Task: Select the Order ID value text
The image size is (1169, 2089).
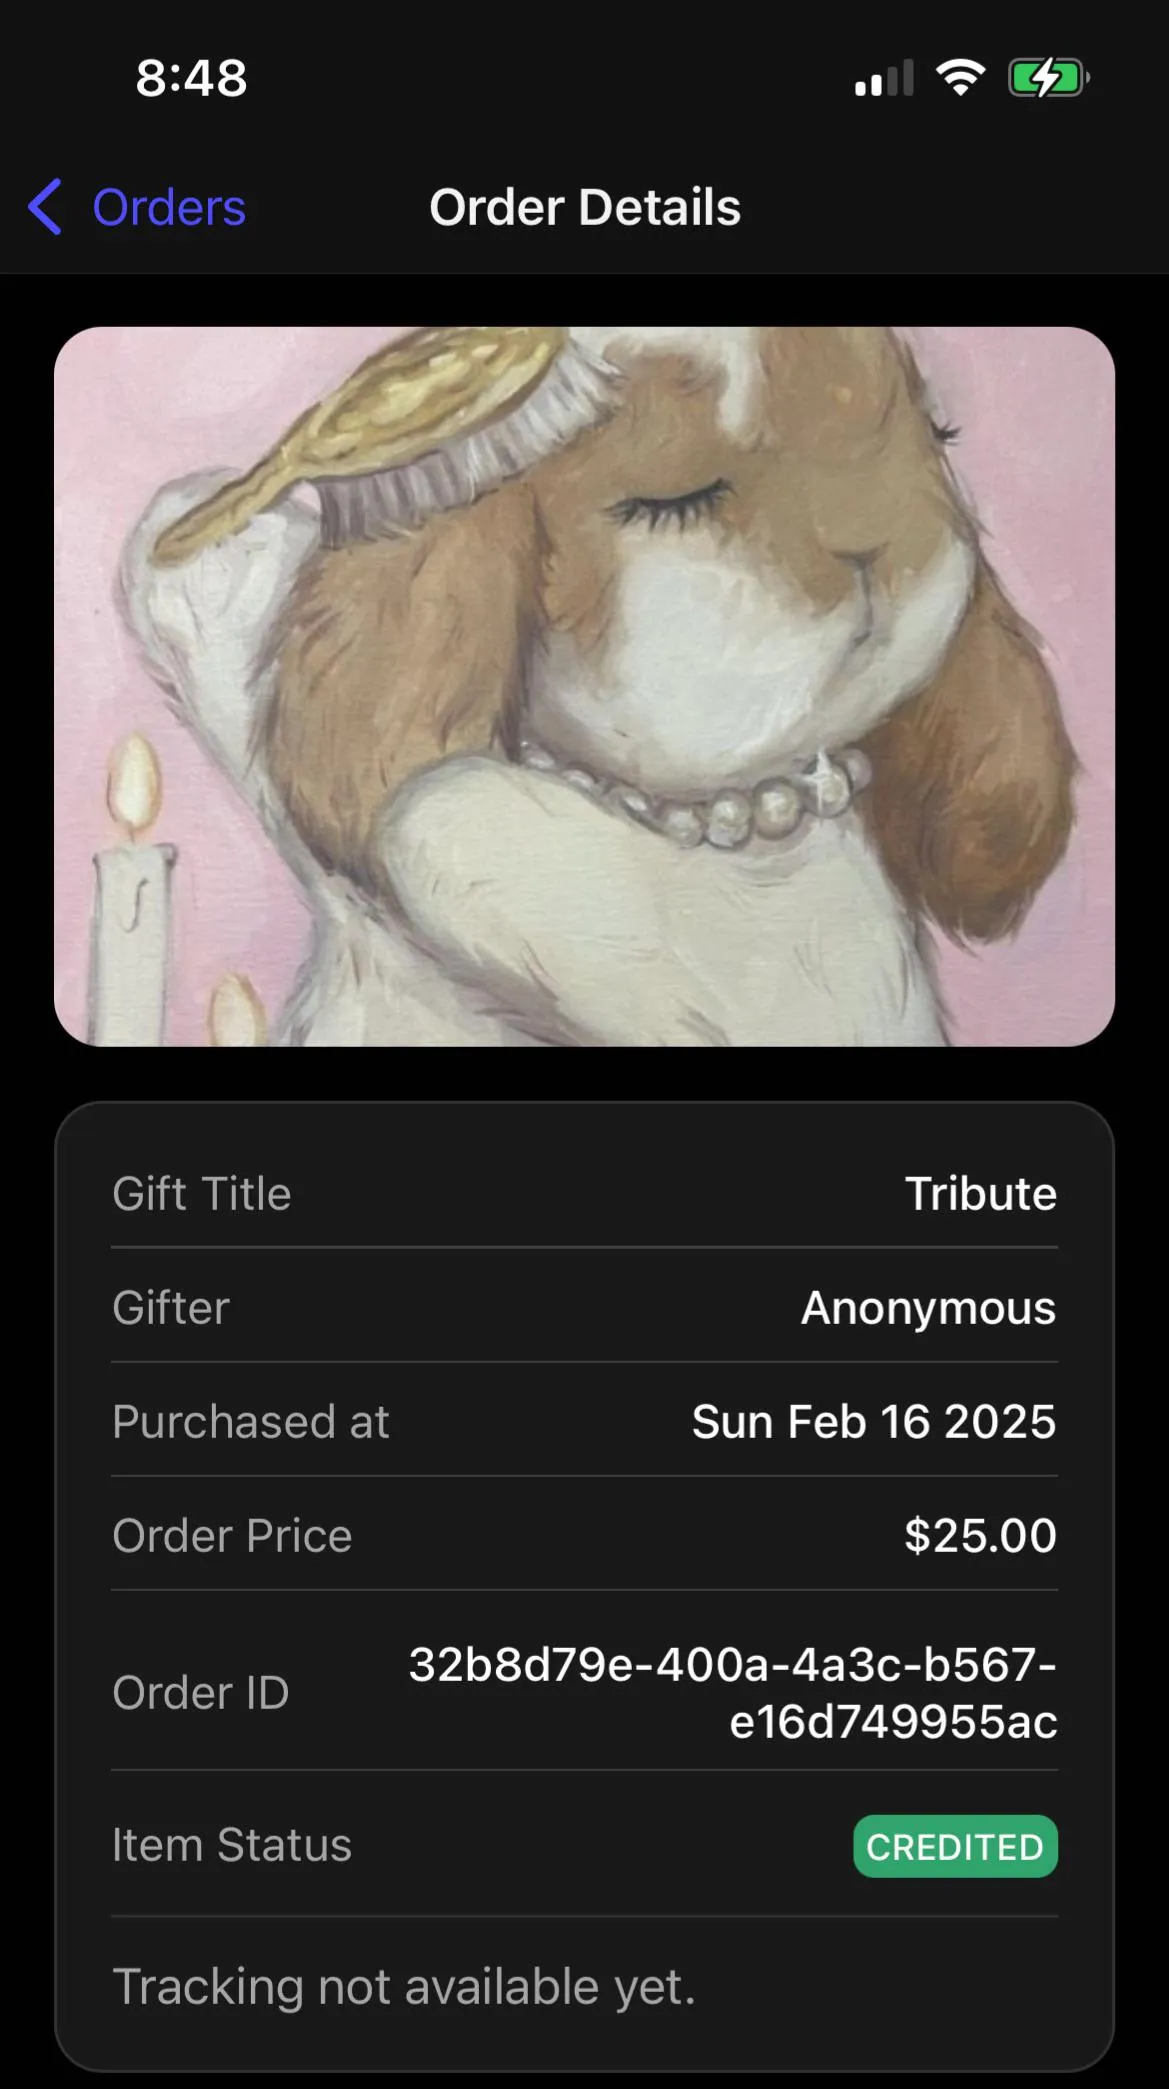Action: pyautogui.click(x=733, y=1692)
